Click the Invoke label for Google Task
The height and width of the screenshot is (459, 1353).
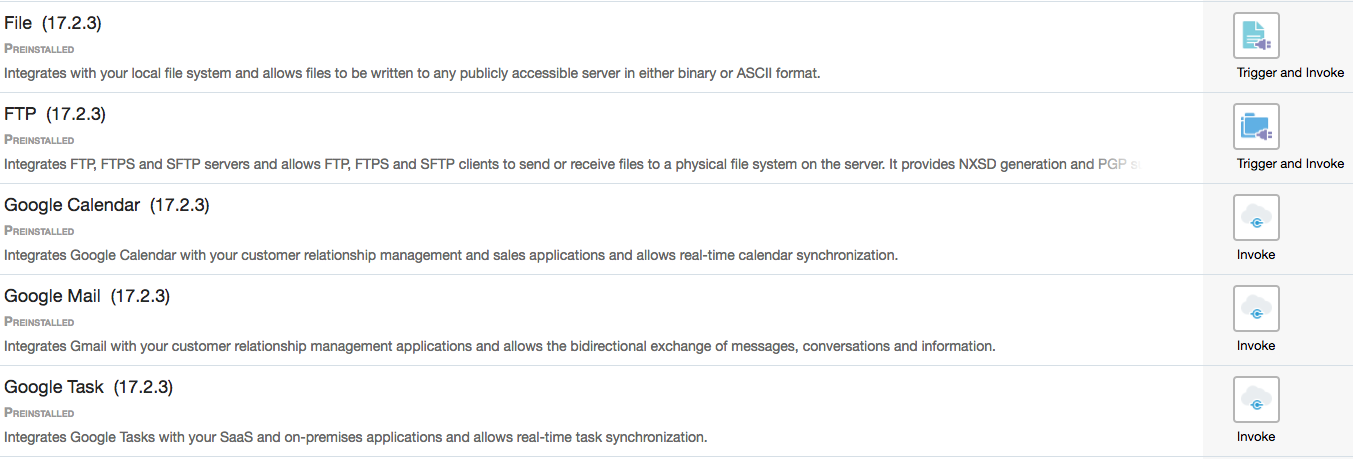(1256, 437)
